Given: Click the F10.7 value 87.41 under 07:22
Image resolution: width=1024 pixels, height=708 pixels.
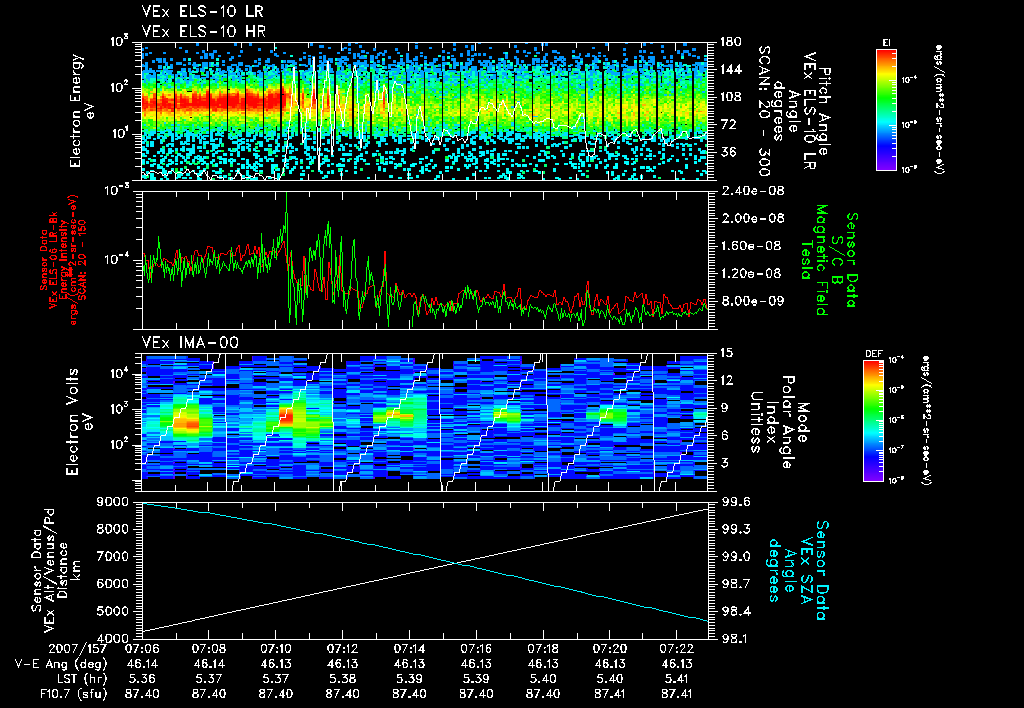Looking at the screenshot, I should 676,694.
